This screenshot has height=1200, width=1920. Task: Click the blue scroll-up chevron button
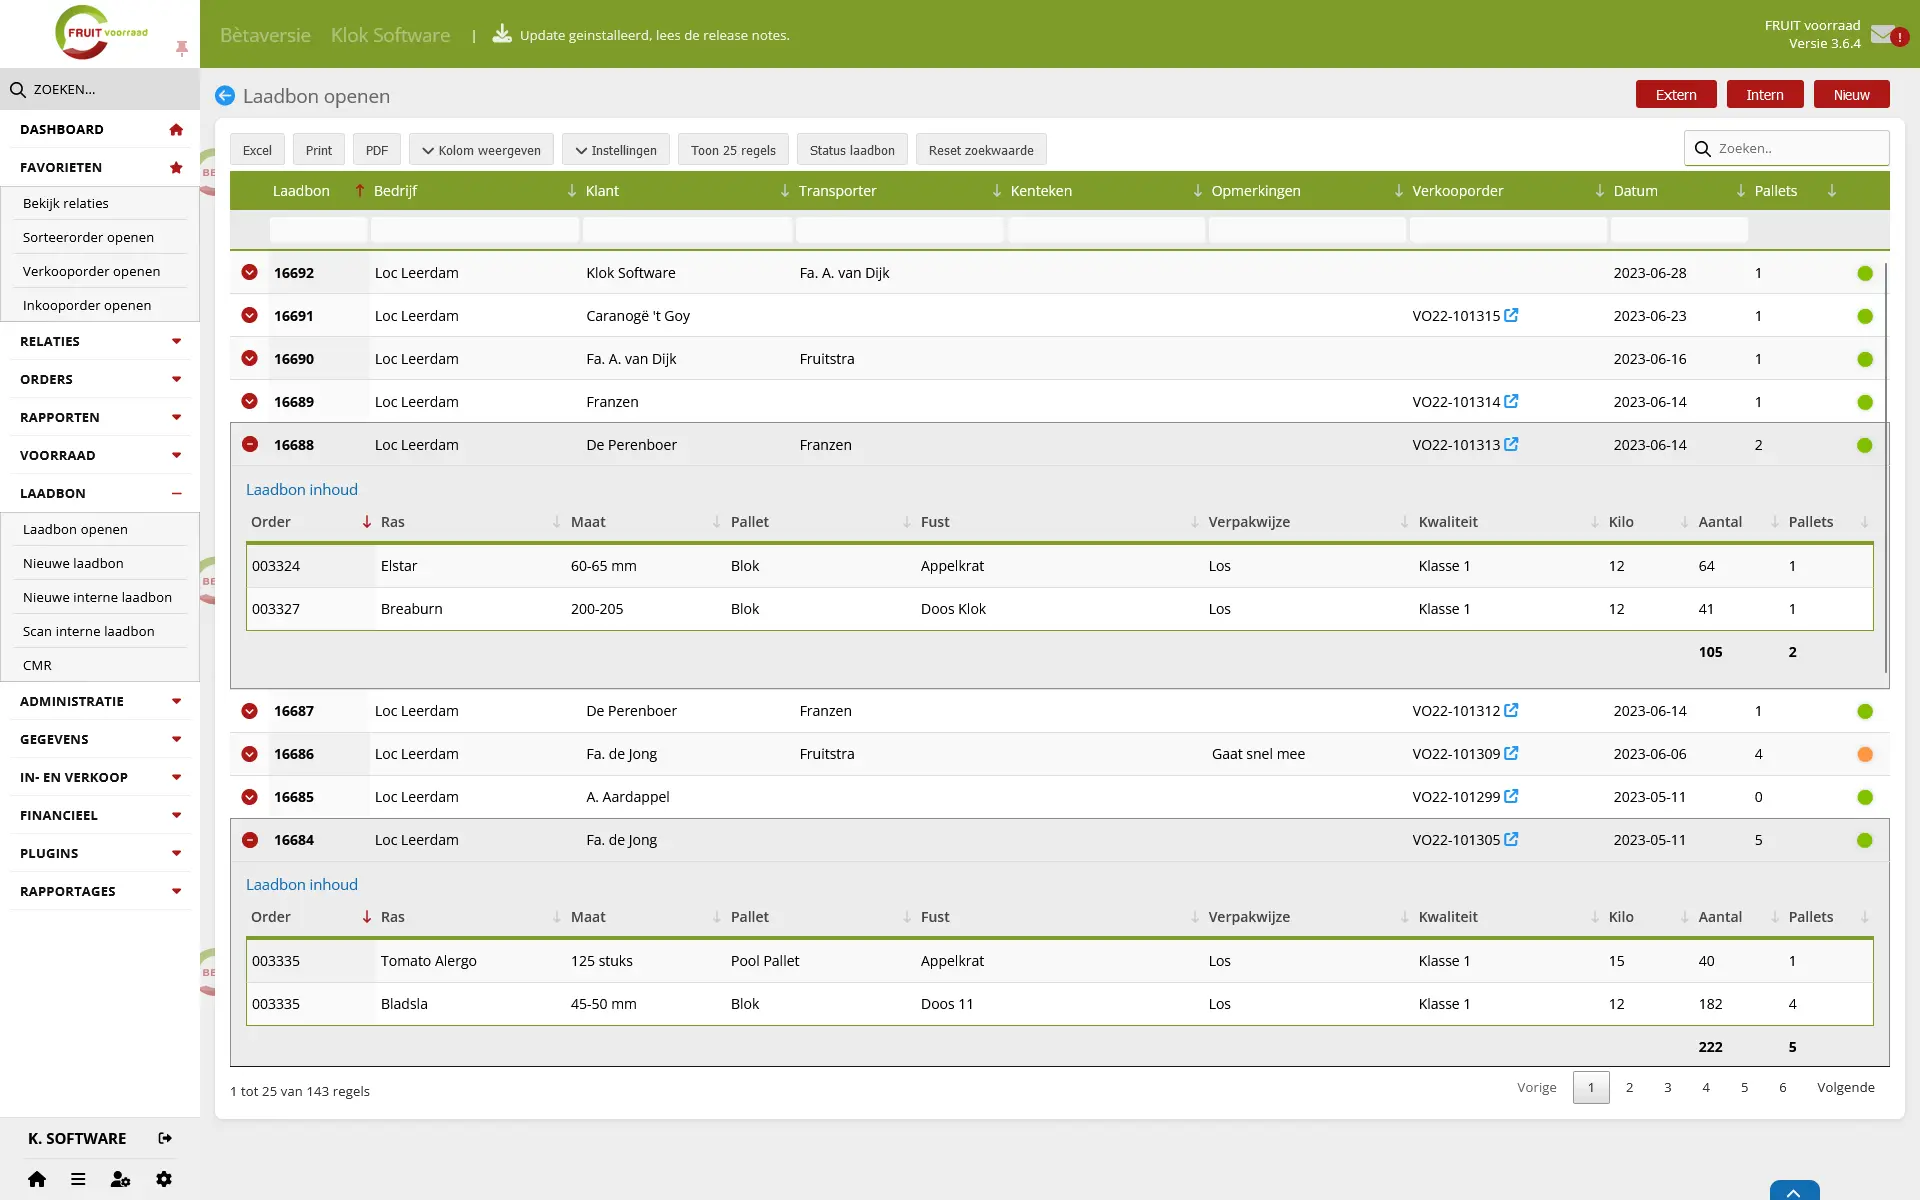pos(1794,1191)
